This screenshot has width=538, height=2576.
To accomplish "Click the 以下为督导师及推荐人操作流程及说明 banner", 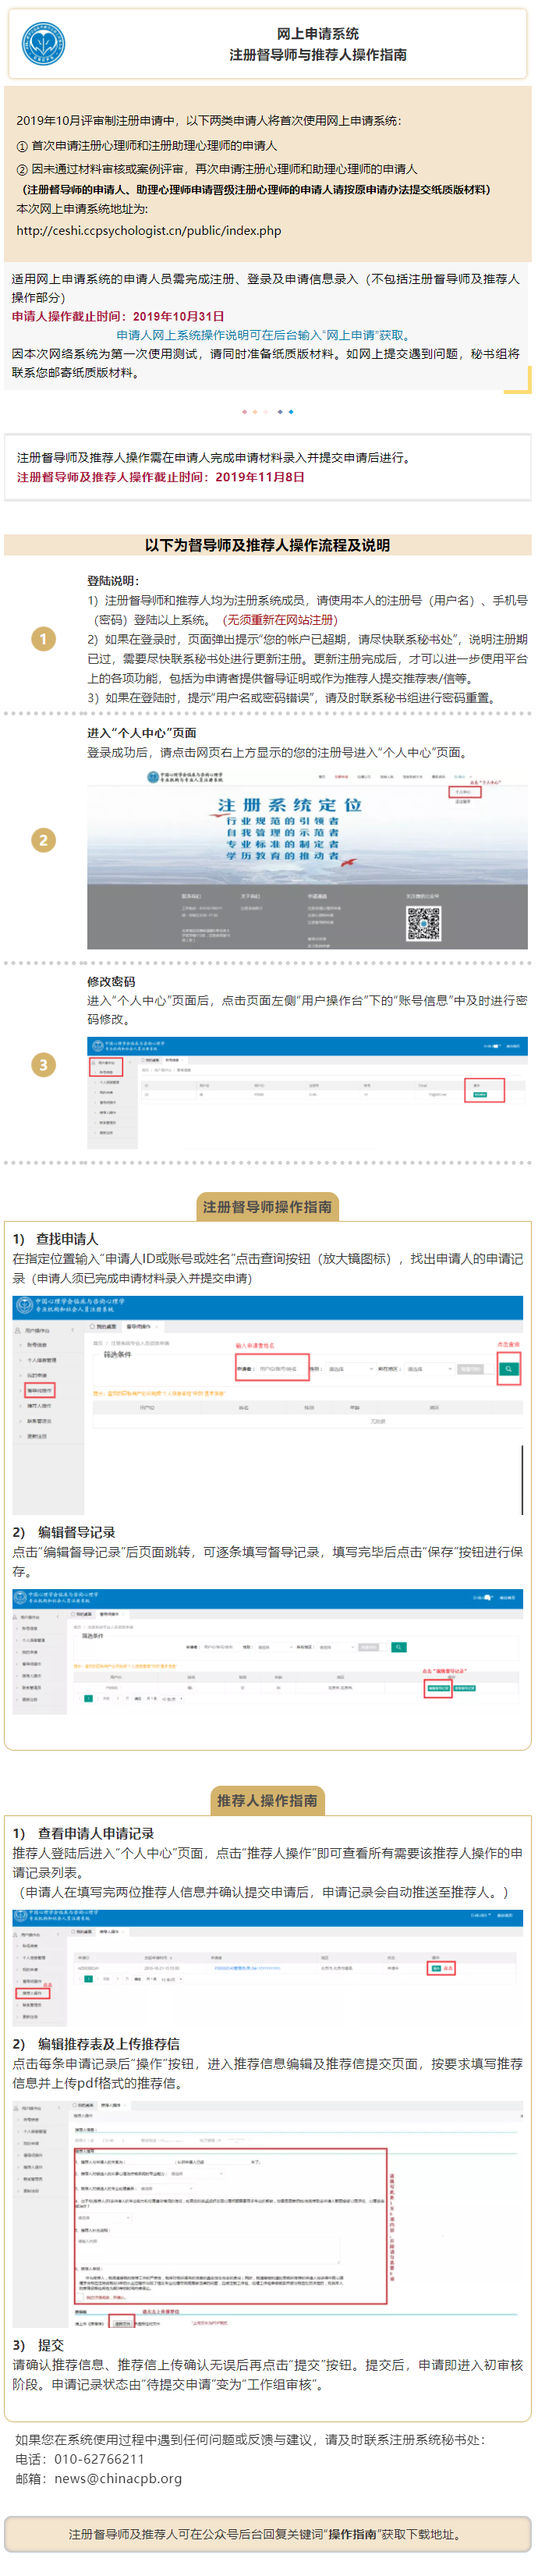I will pyautogui.click(x=267, y=545).
